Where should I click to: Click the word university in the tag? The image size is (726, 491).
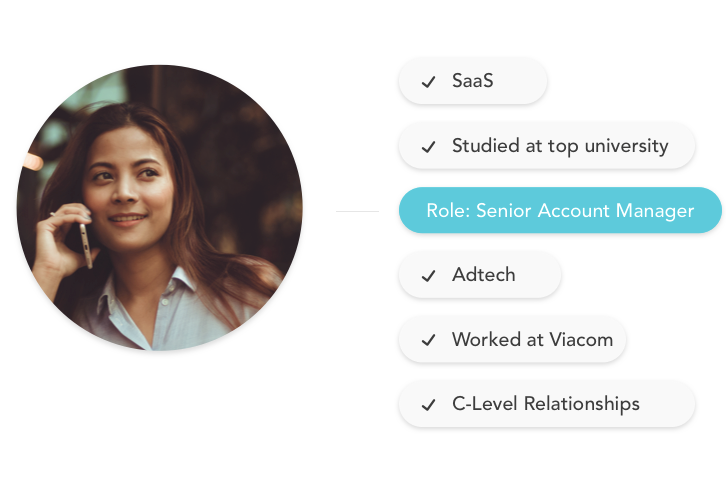(x=626, y=146)
